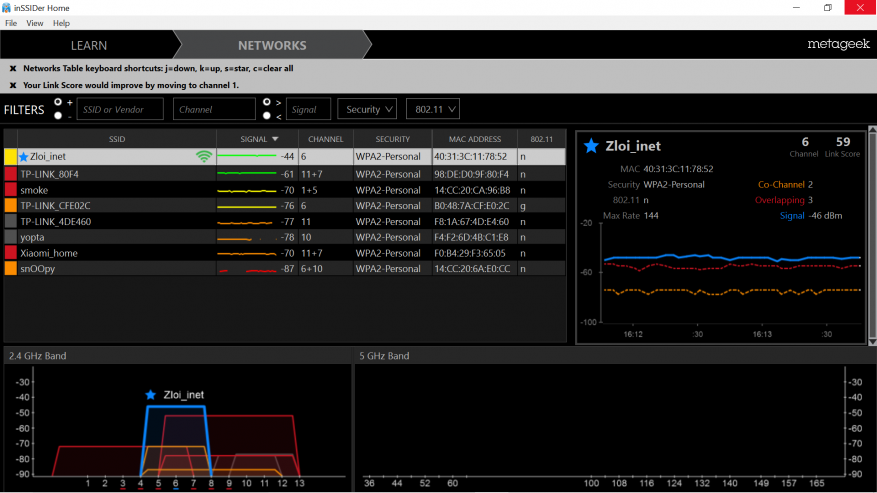Sort by the SIGNAL column arrow

coord(275,139)
